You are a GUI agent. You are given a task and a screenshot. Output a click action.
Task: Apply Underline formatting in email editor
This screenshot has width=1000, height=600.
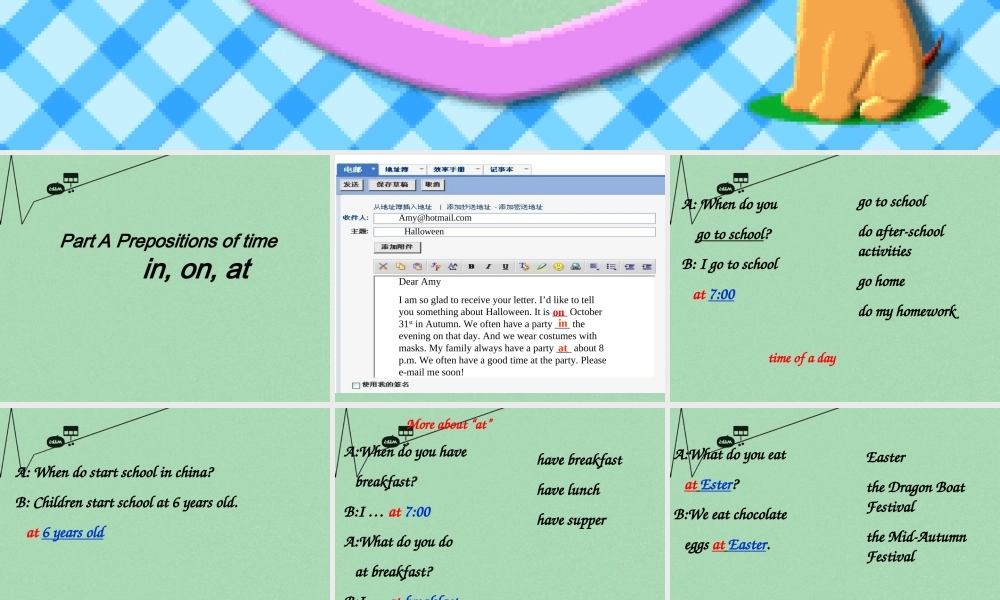[505, 267]
